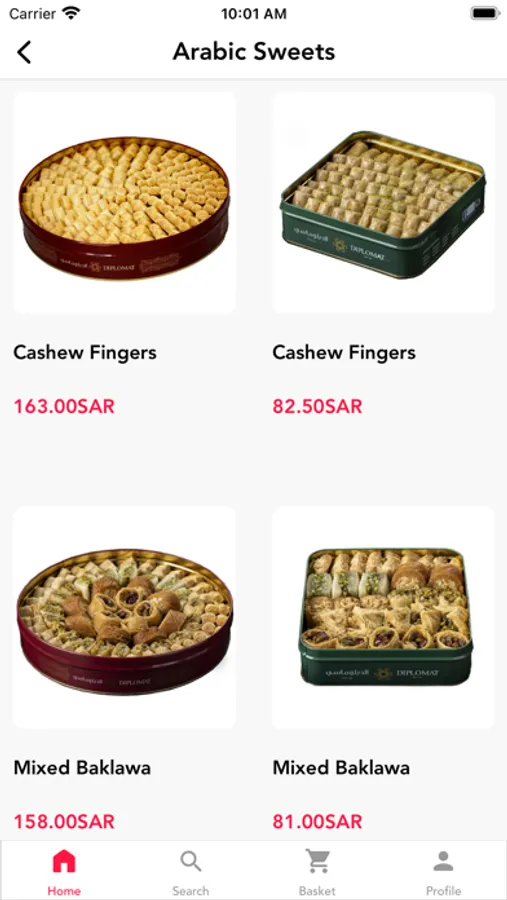The image size is (507, 900).
Task: Click the 81.00SAR price label
Action: pyautogui.click(x=318, y=821)
